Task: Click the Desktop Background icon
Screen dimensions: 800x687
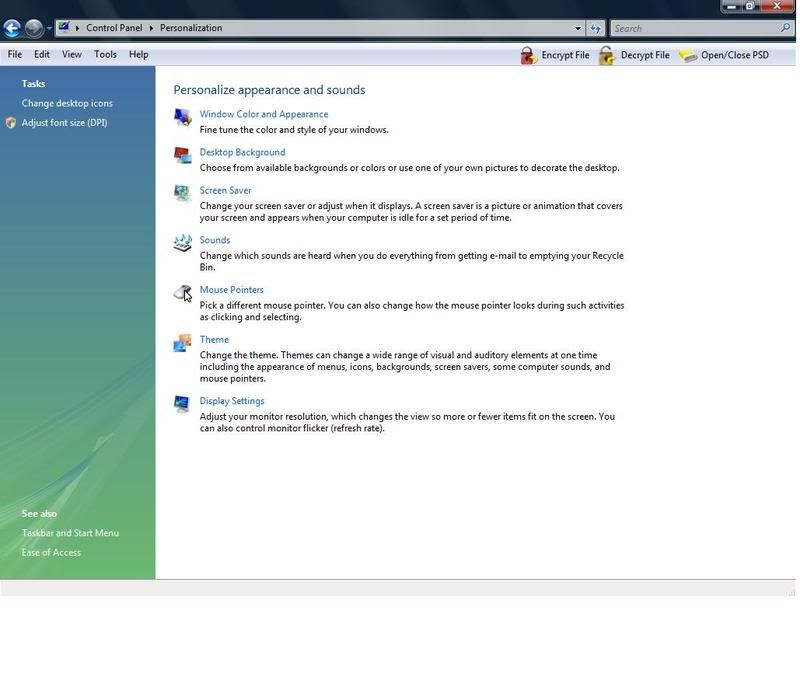Action: [x=182, y=155]
